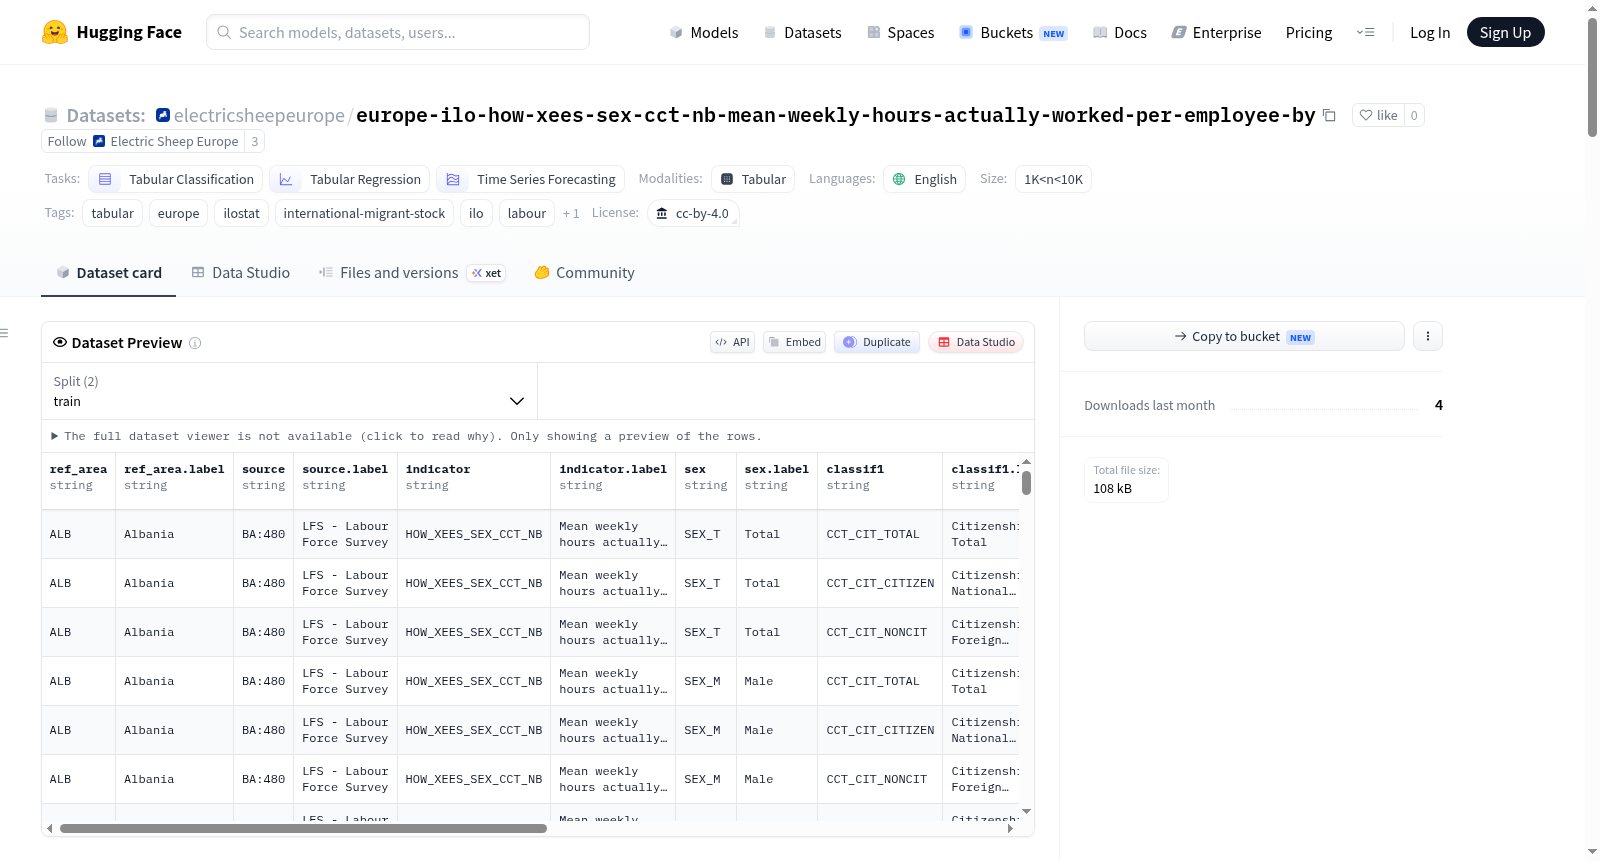The width and height of the screenshot is (1600, 861).
Task: Open the Tabular Regression task tag
Action: coord(349,179)
